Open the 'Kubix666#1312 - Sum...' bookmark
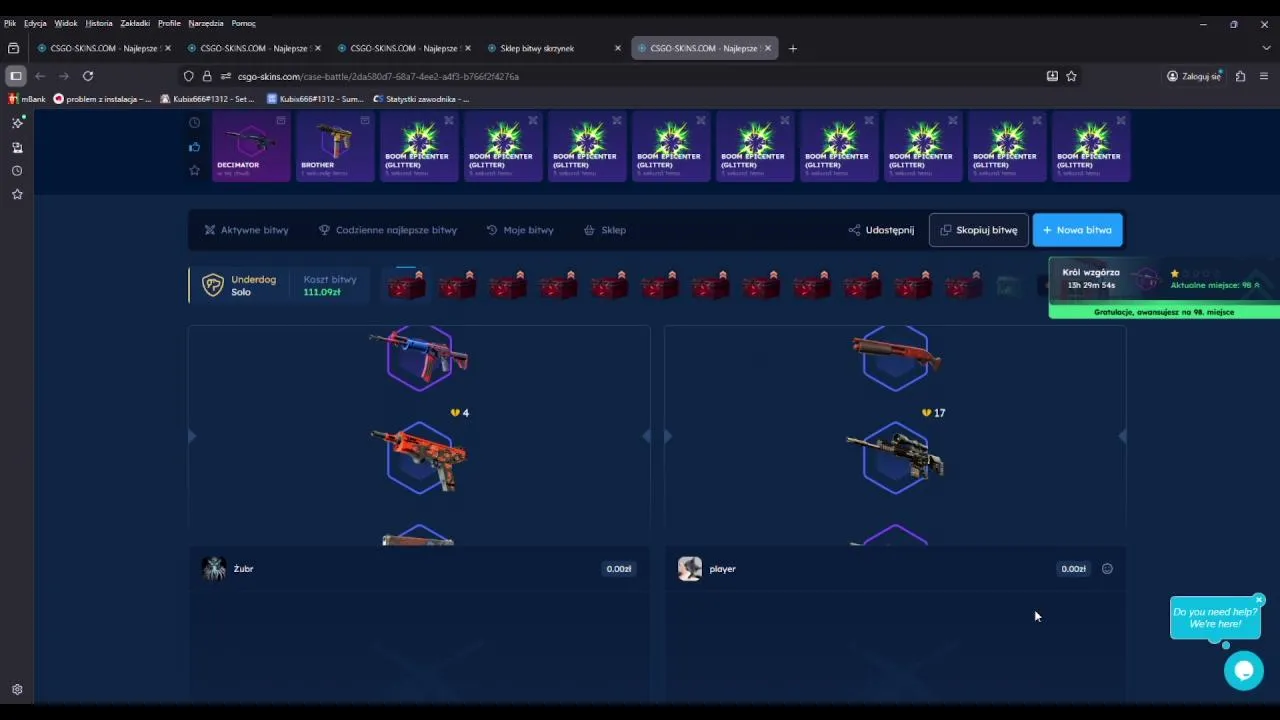The height and width of the screenshot is (720, 1280). [x=315, y=99]
